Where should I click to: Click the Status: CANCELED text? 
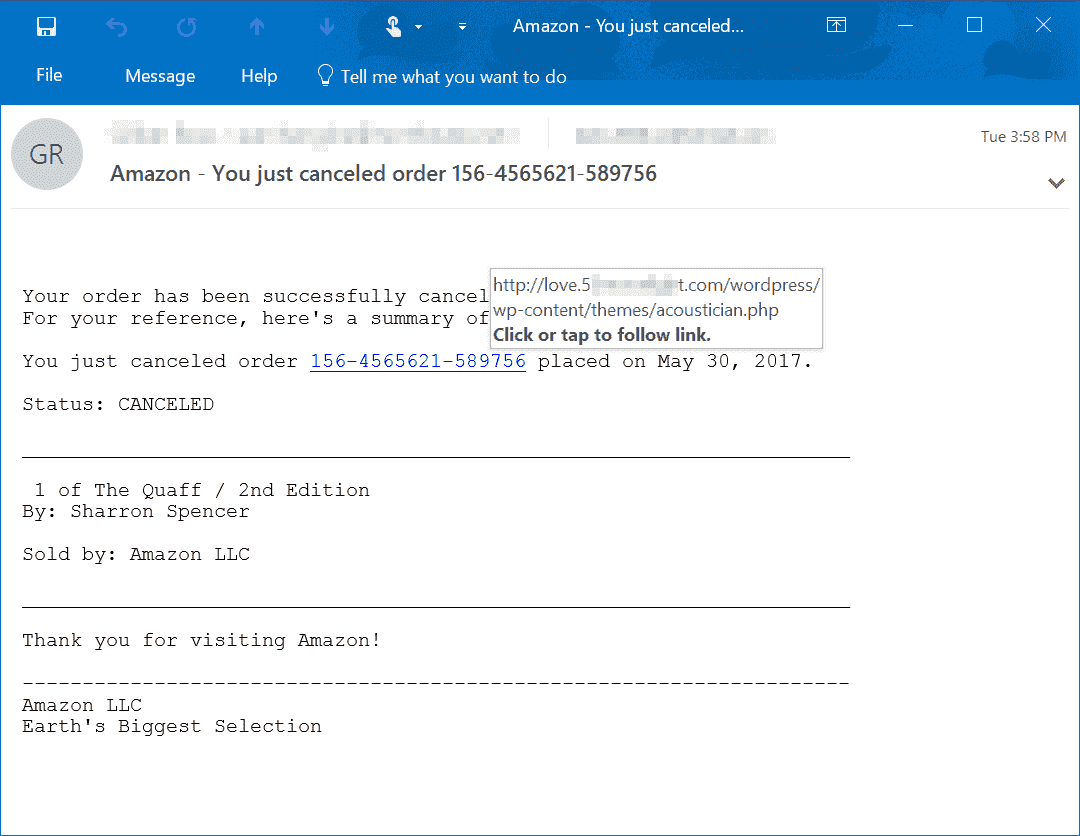point(118,404)
